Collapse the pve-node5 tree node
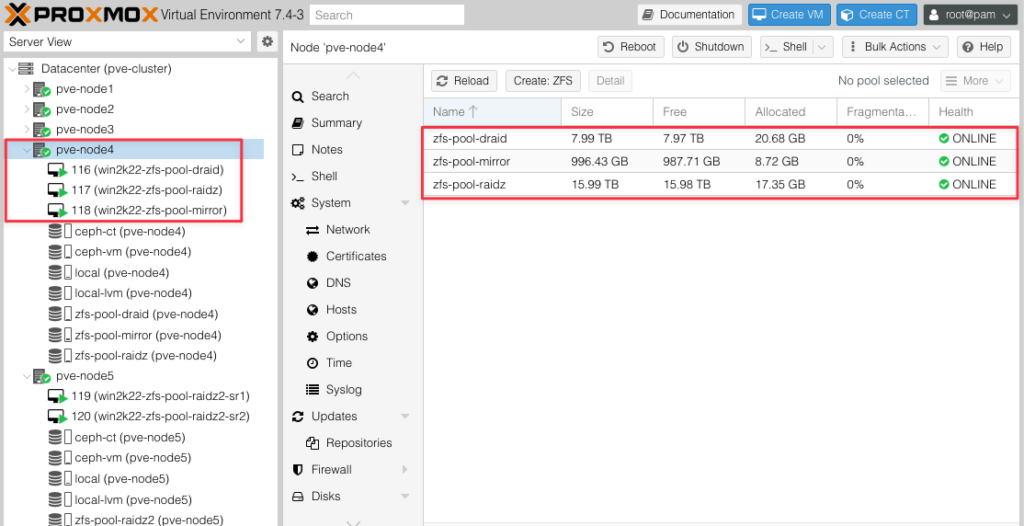Screen dimensions: 1024x526 pyautogui.click(x=27, y=376)
